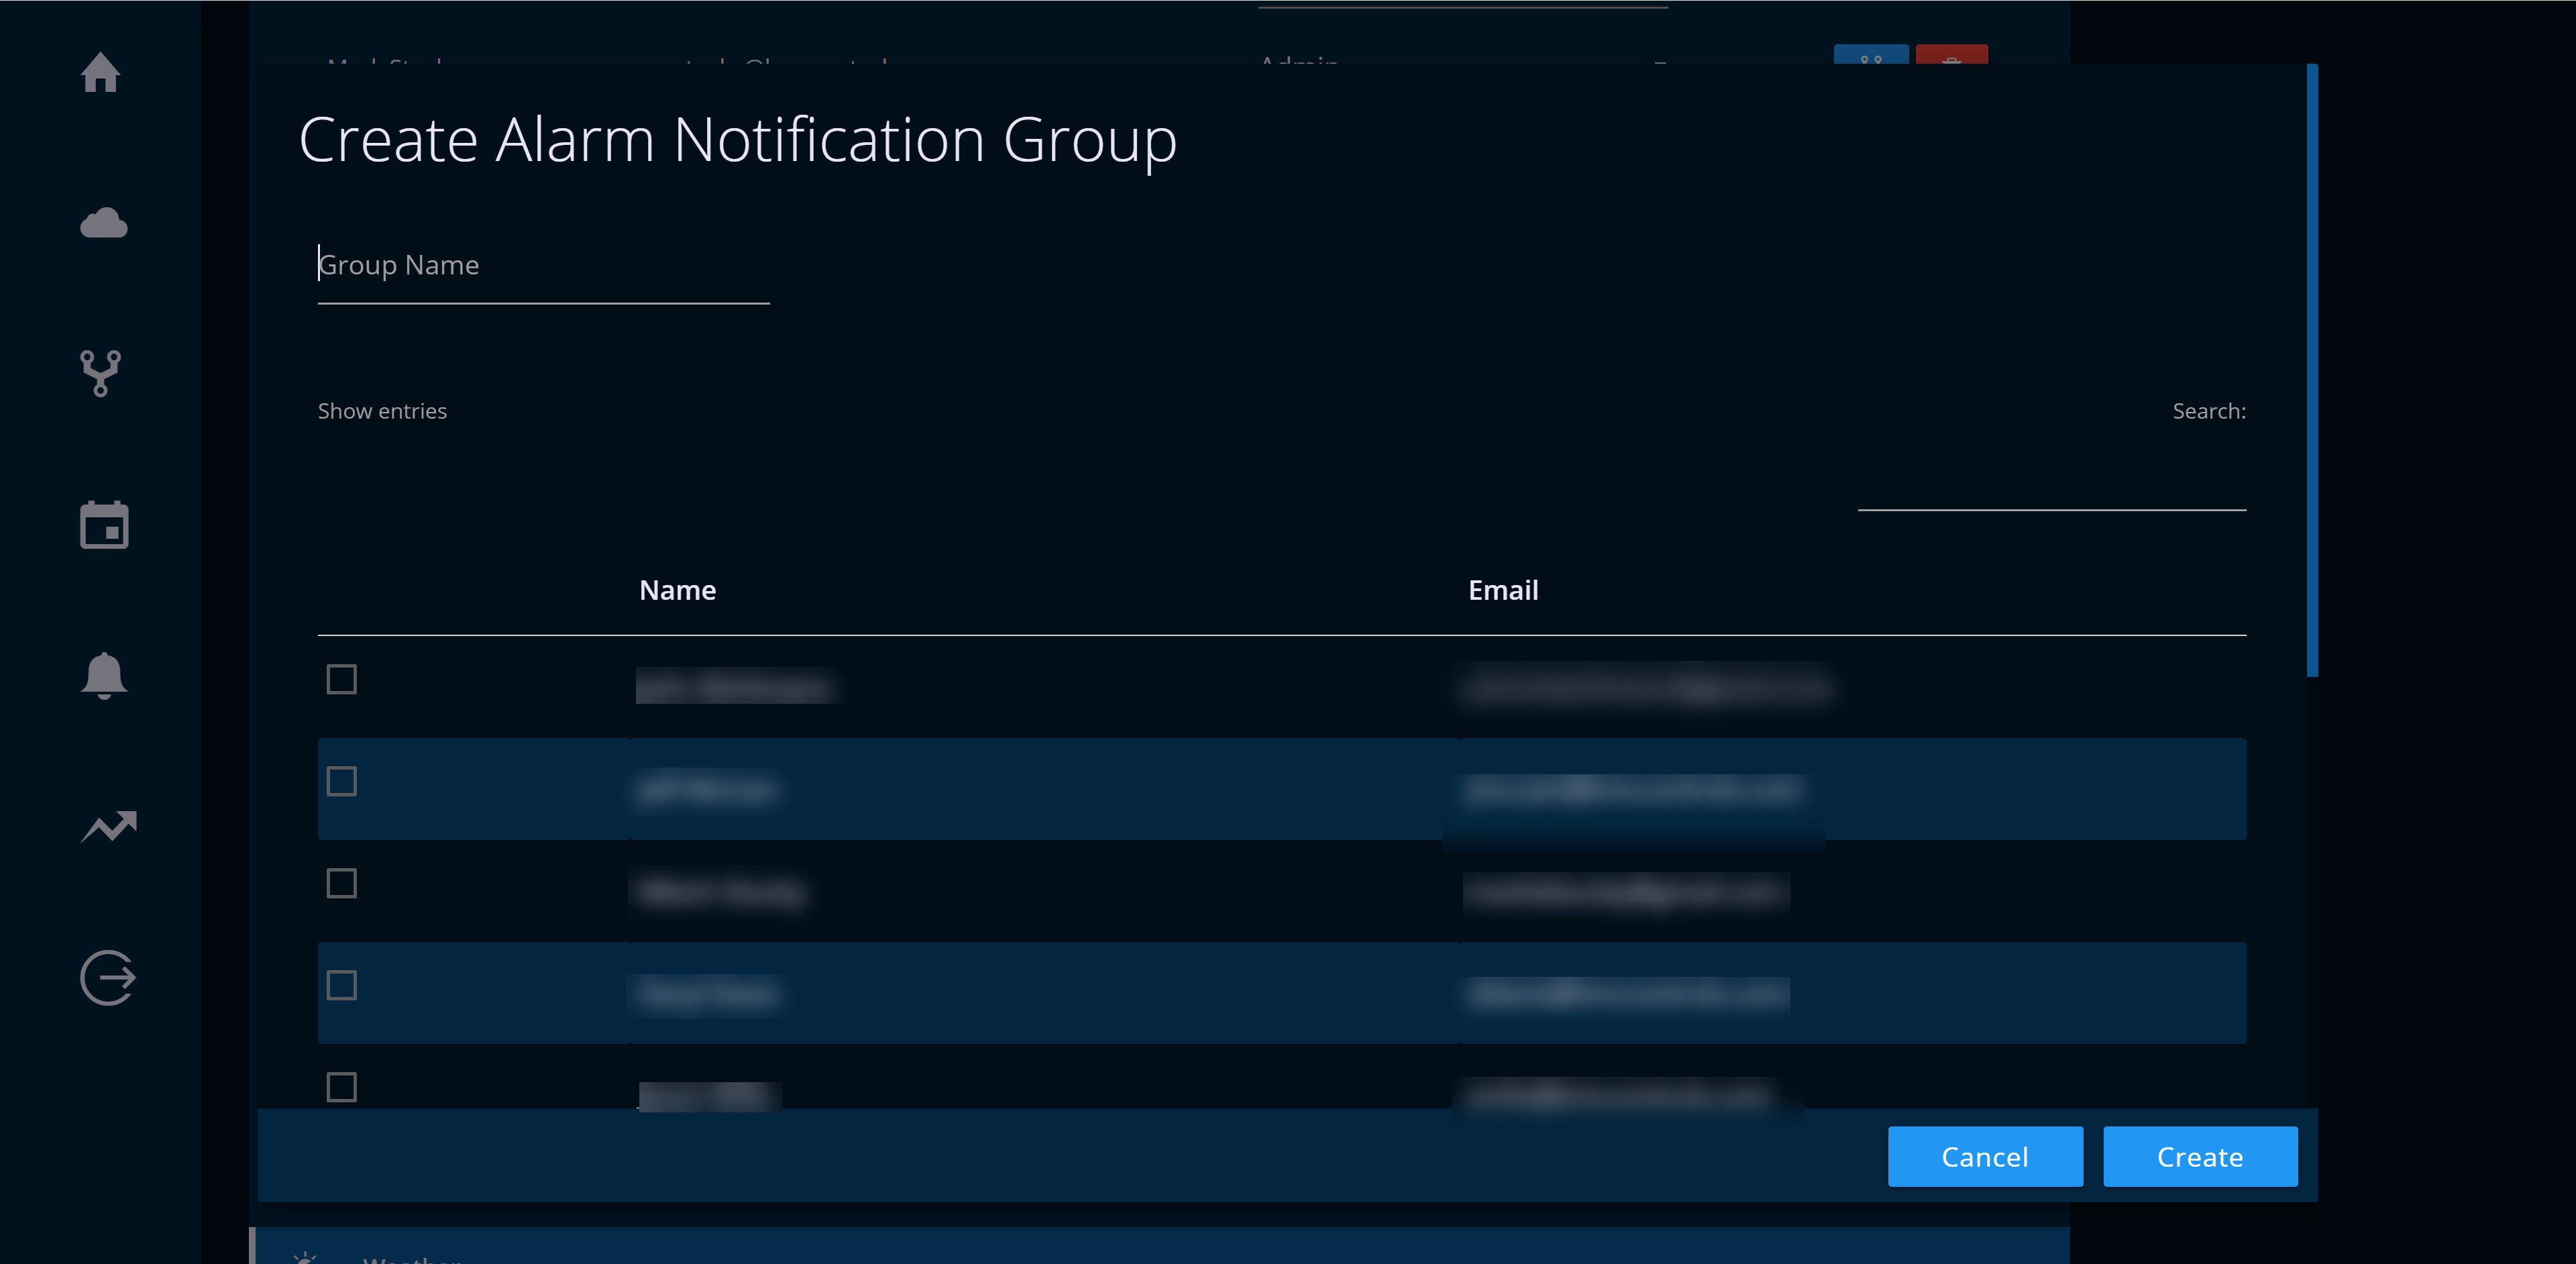This screenshot has height=1264, width=2576.
Task: Tick the checkbox in the first user row
Action: tap(342, 679)
